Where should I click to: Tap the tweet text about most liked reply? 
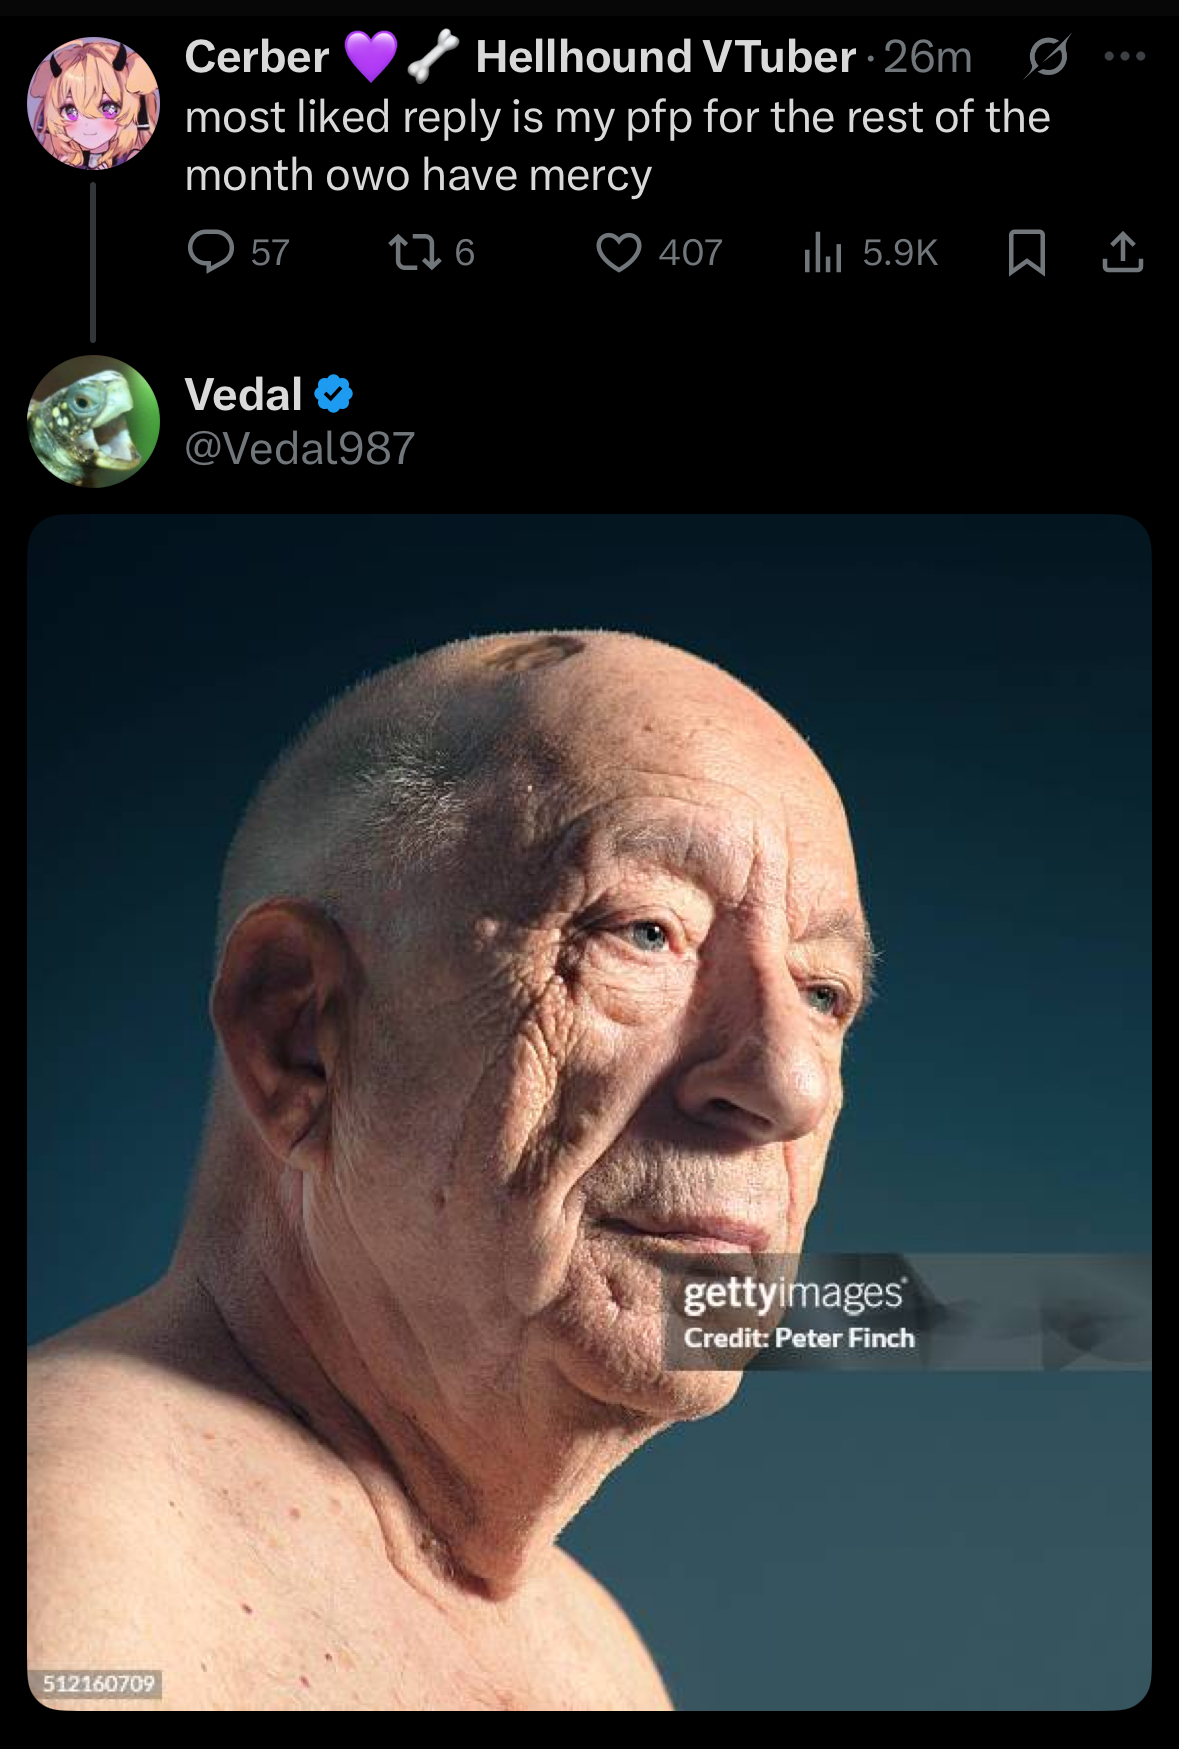pos(618,146)
